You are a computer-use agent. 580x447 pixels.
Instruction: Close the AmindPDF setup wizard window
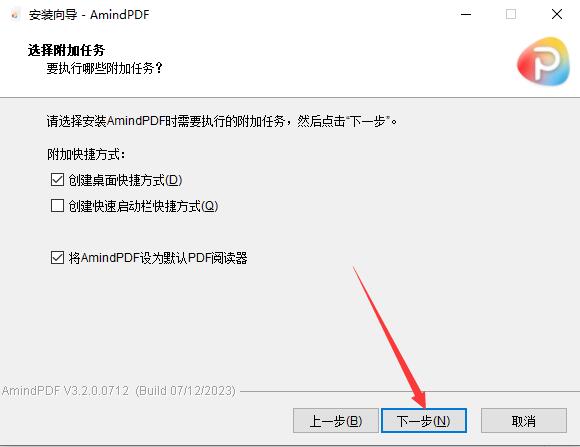(557, 14)
